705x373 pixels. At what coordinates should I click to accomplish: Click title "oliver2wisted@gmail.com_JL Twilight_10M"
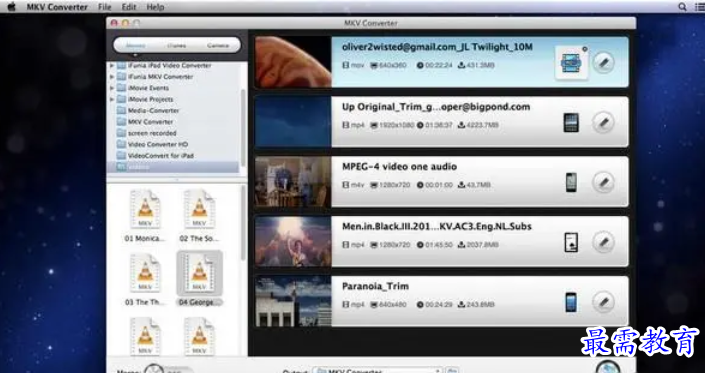click(437, 47)
